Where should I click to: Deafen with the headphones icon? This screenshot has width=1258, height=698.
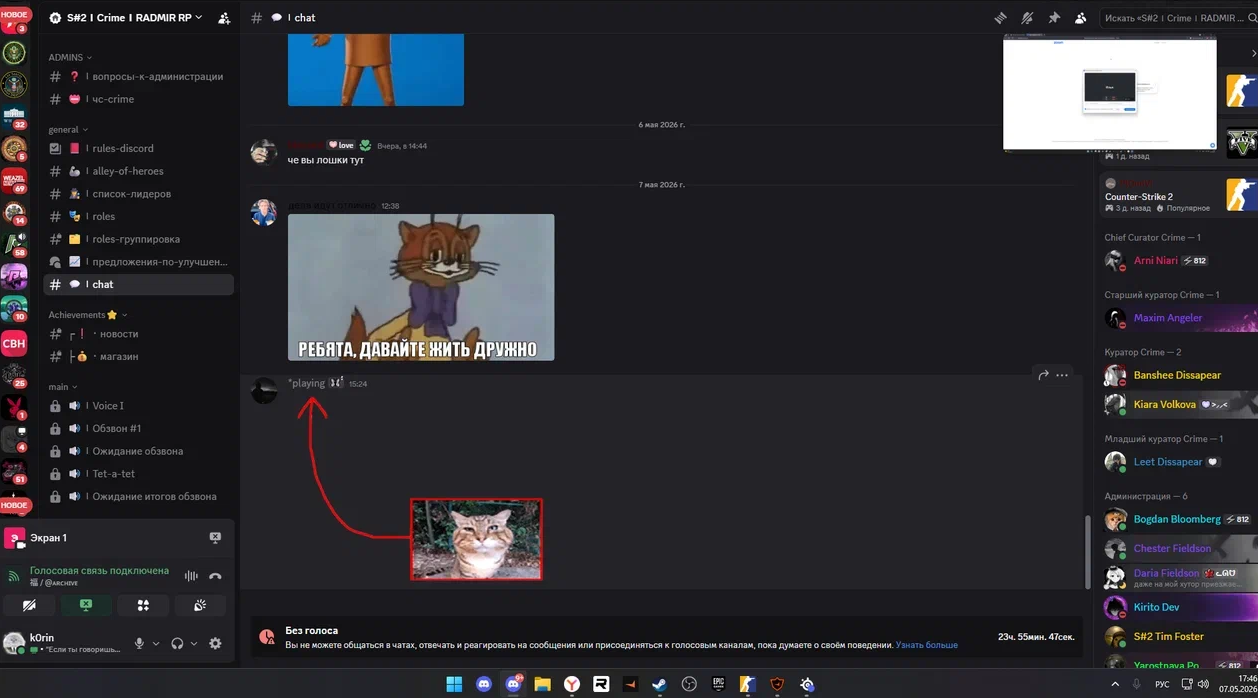tap(177, 643)
